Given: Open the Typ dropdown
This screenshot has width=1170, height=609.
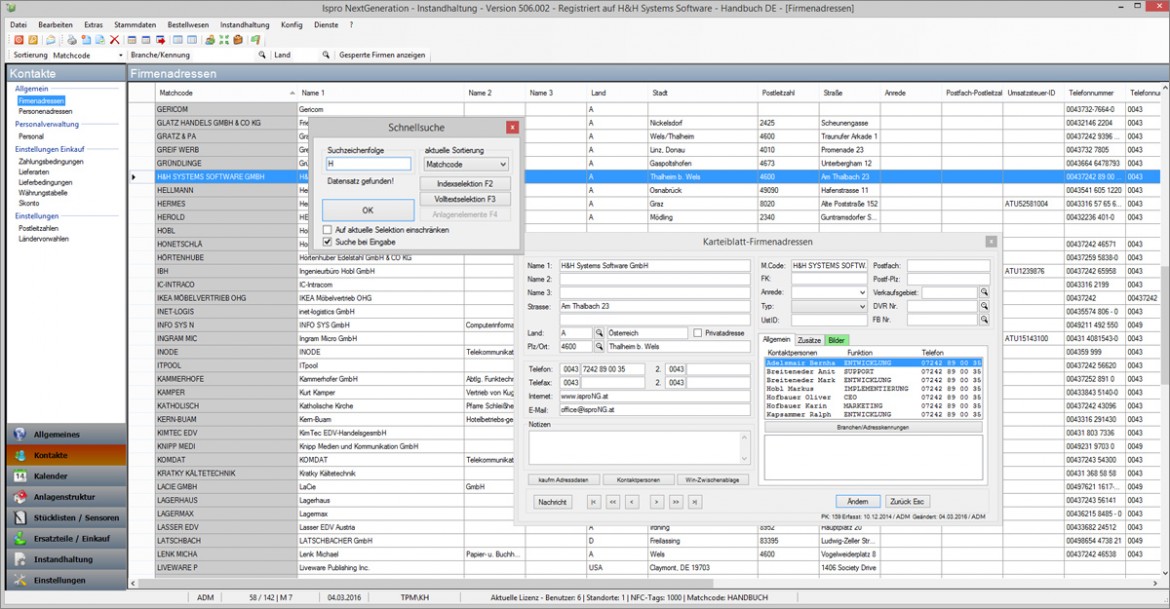Looking at the screenshot, I should point(862,306).
